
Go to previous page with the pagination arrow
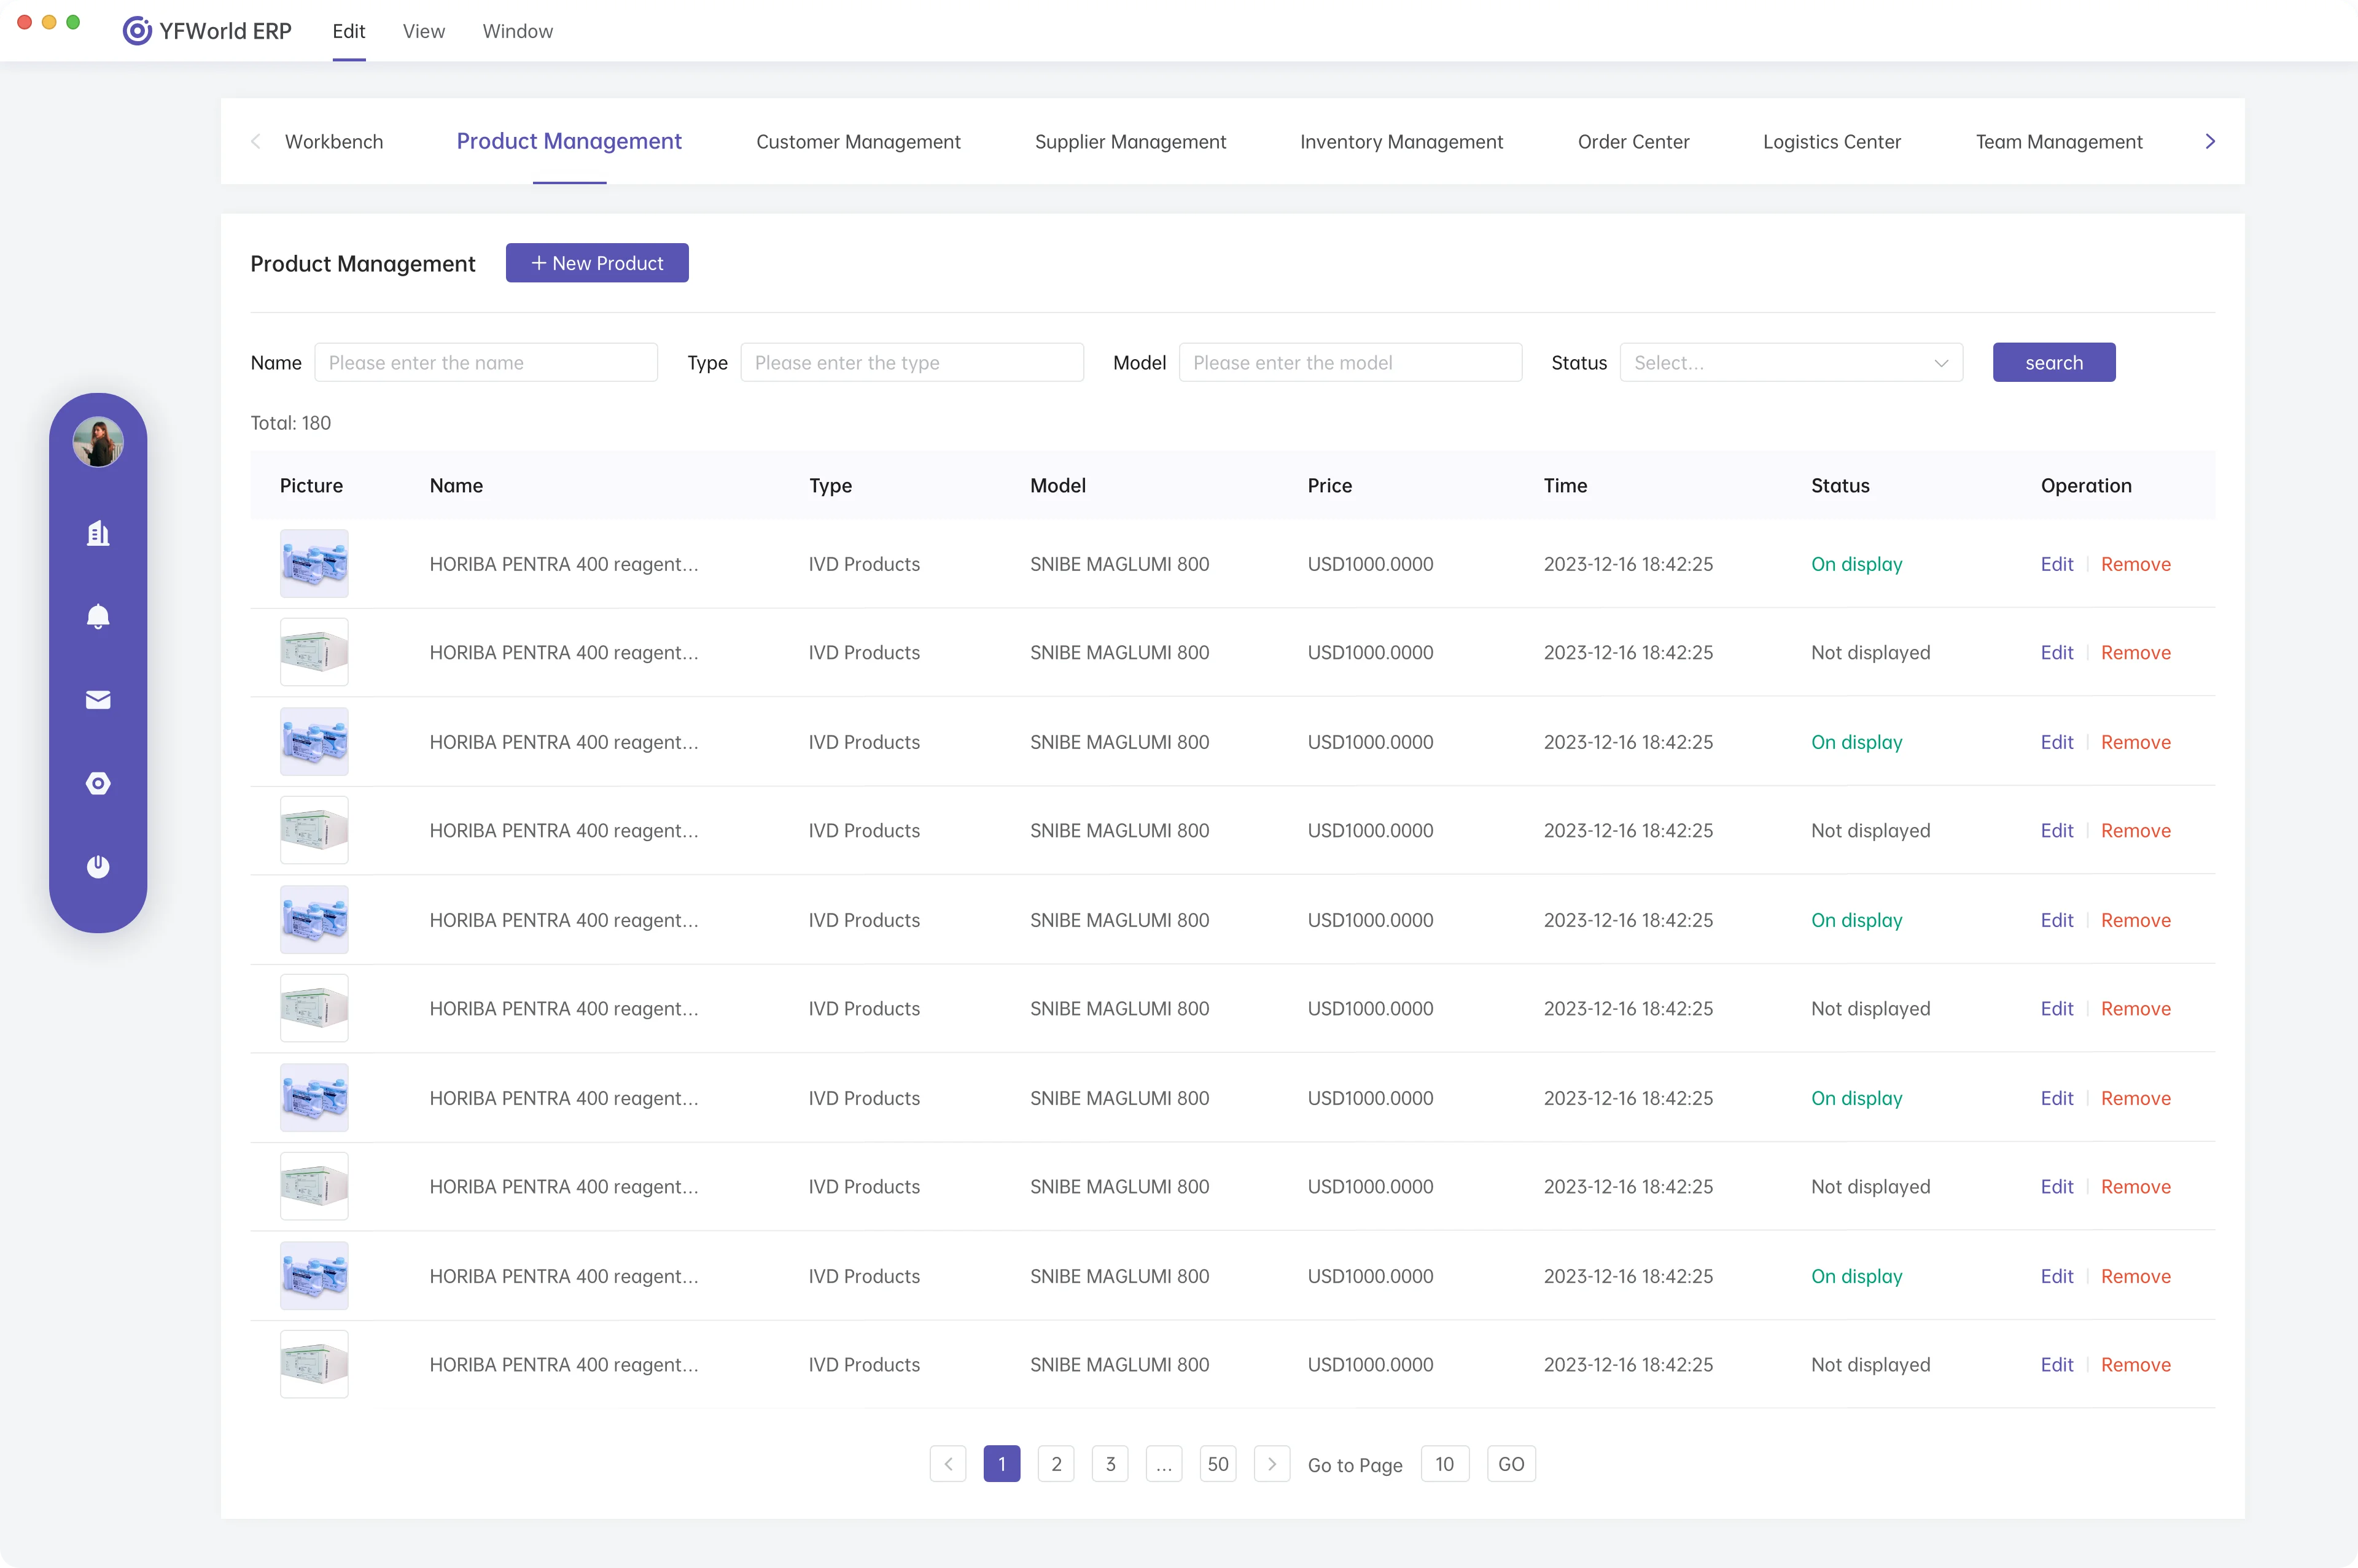[948, 1464]
